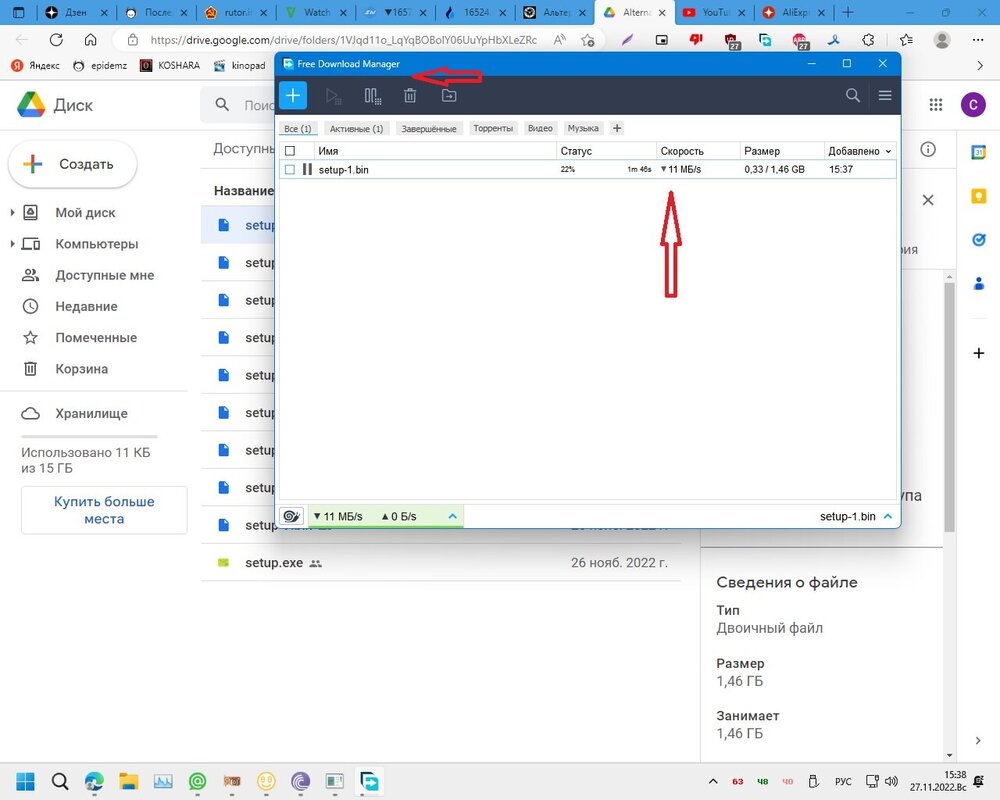Toggle the select-all checkbox in header
The width and height of the screenshot is (1000, 800).
290,151
